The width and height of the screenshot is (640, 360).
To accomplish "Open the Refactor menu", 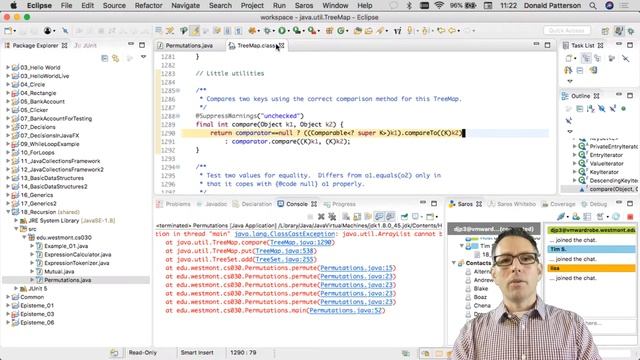I will (x=148, y=6).
